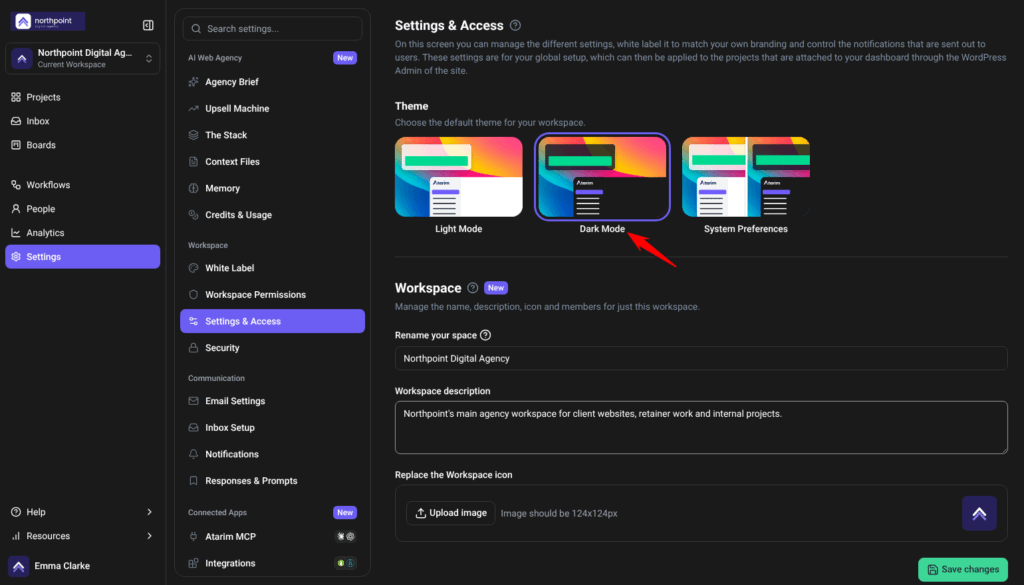The image size is (1024, 585).
Task: Open Atarim MCP connected app
Action: click(272, 537)
